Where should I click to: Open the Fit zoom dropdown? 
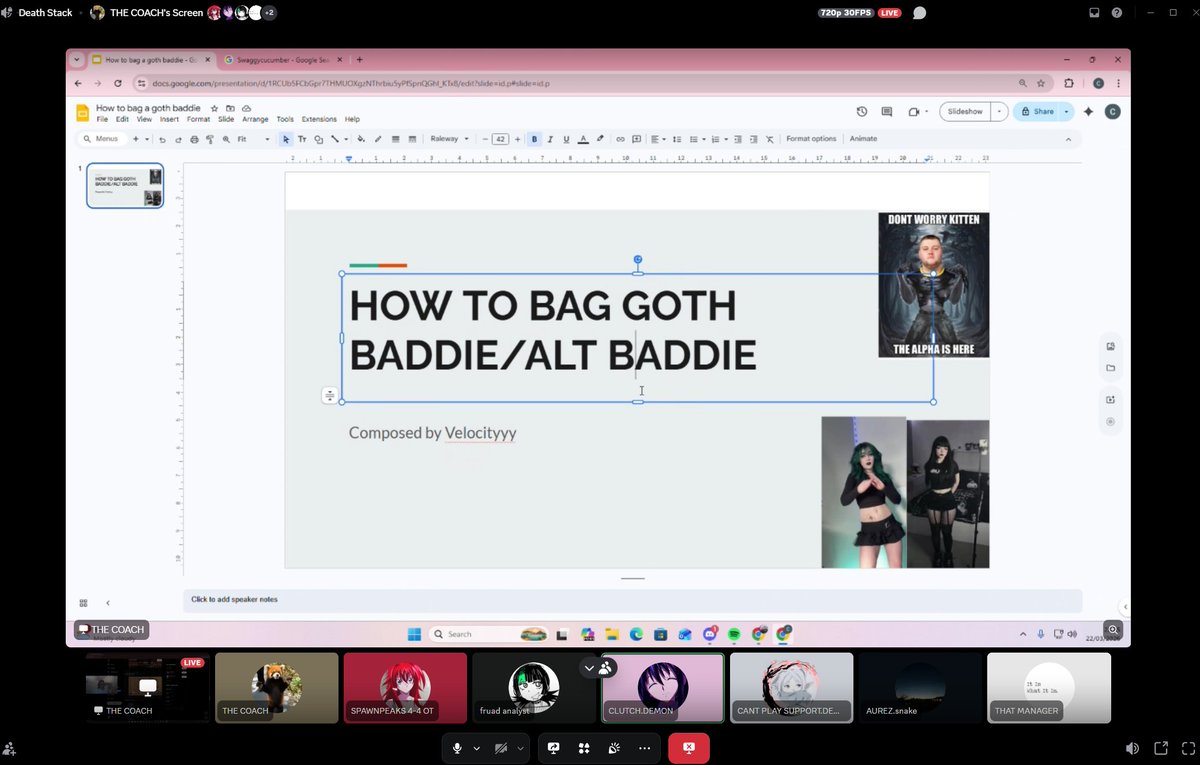coord(253,139)
